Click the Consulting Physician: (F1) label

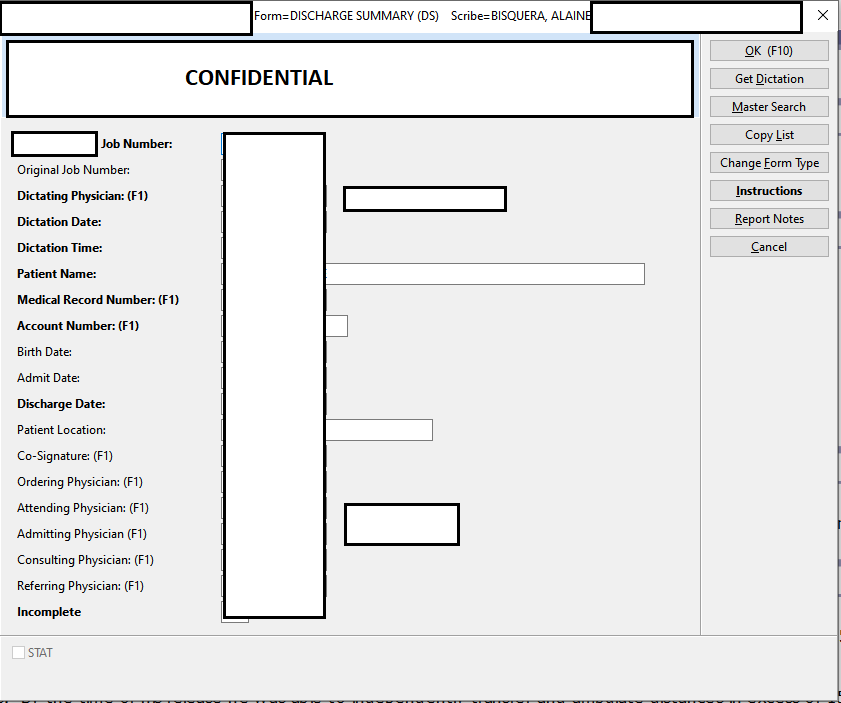pos(85,560)
